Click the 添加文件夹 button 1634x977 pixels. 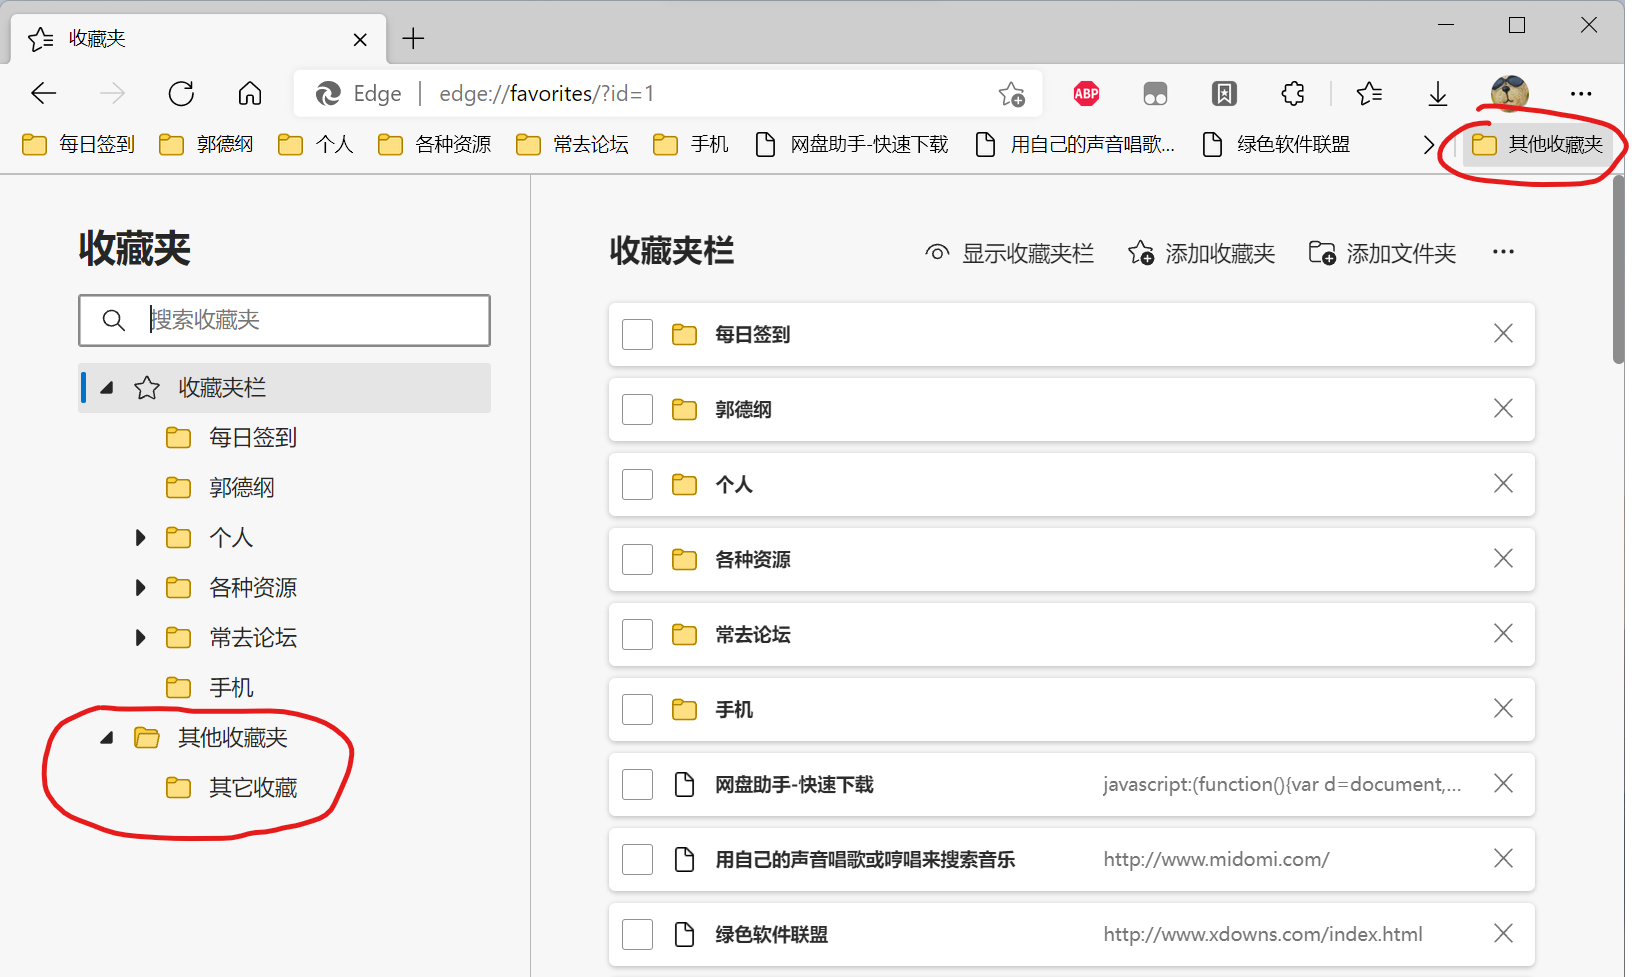pos(1382,254)
